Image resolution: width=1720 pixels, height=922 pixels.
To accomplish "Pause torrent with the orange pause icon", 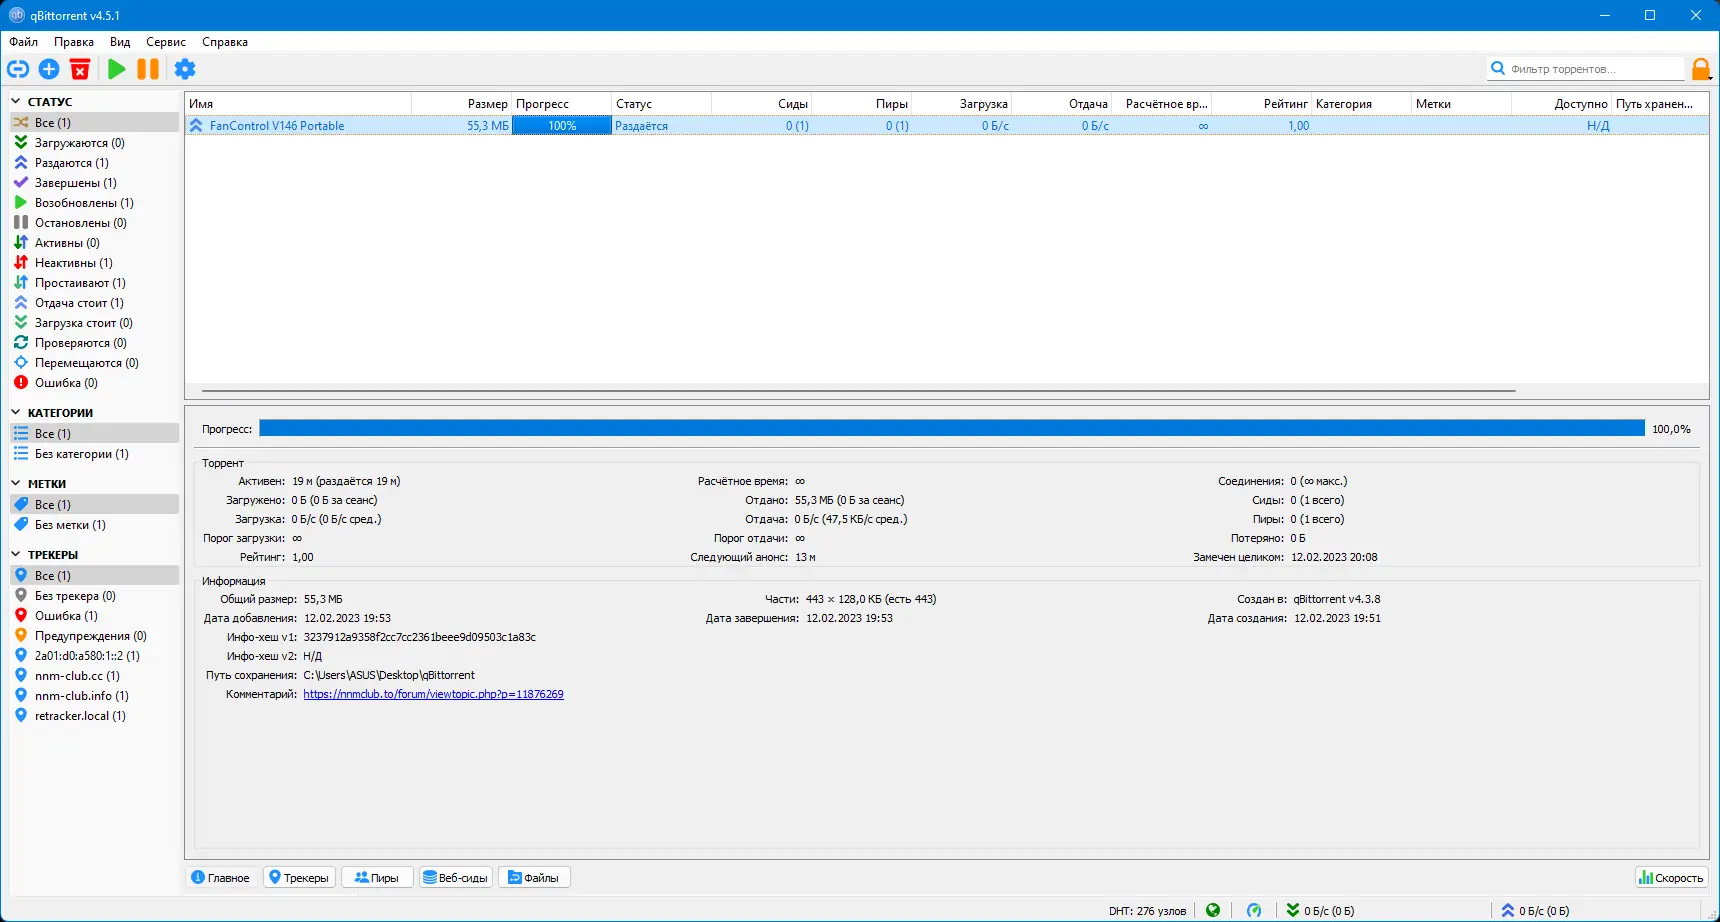I will pos(148,69).
